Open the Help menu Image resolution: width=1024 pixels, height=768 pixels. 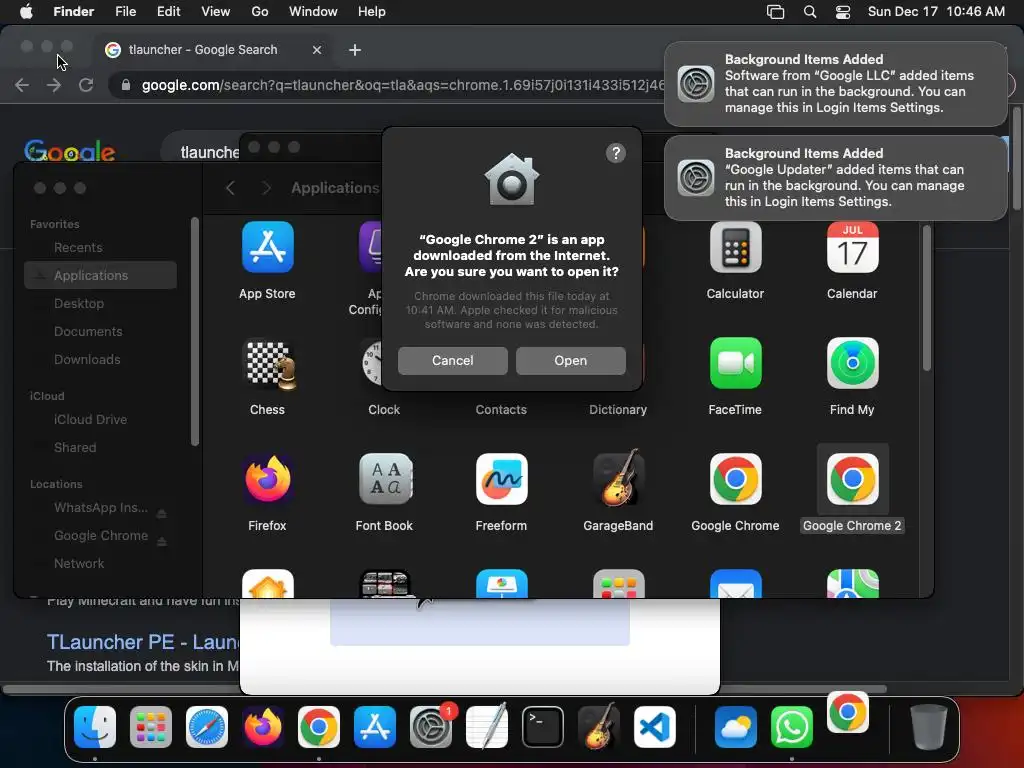coord(372,12)
